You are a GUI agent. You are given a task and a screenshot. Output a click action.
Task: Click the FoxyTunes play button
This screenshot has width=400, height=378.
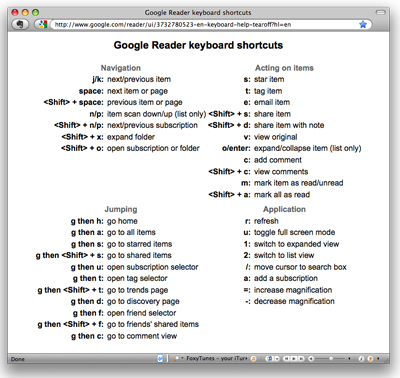click(294, 359)
